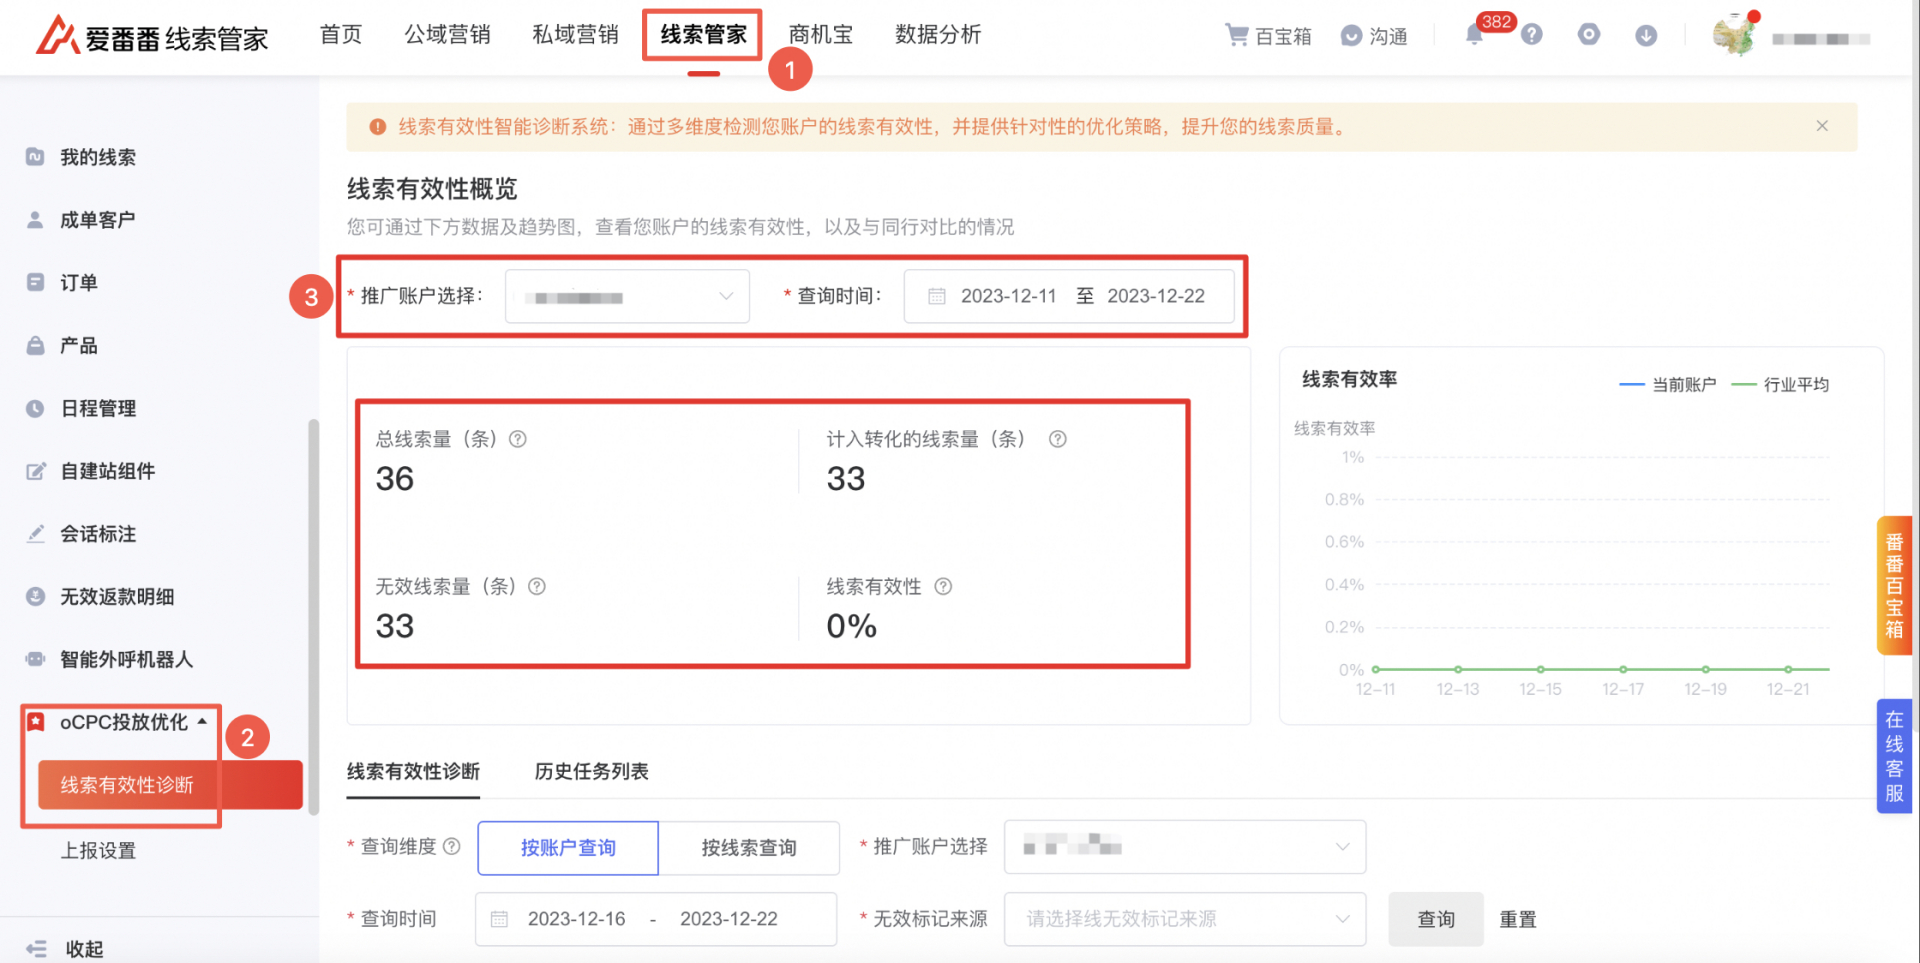Expand 无效标记来源 dropdown
1920x963 pixels.
(1184, 919)
